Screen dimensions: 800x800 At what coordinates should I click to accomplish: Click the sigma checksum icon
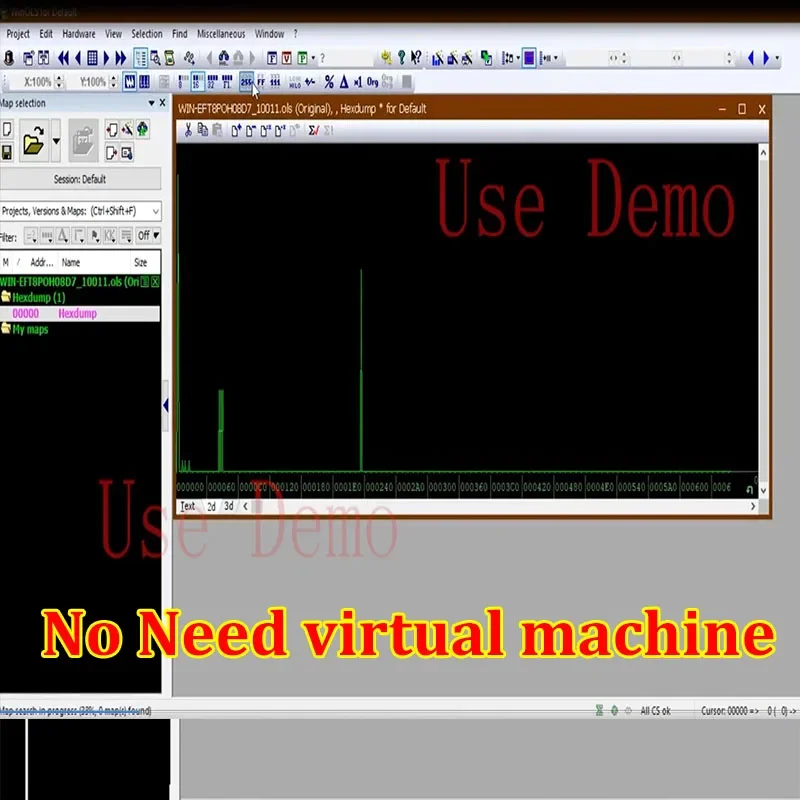click(313, 131)
